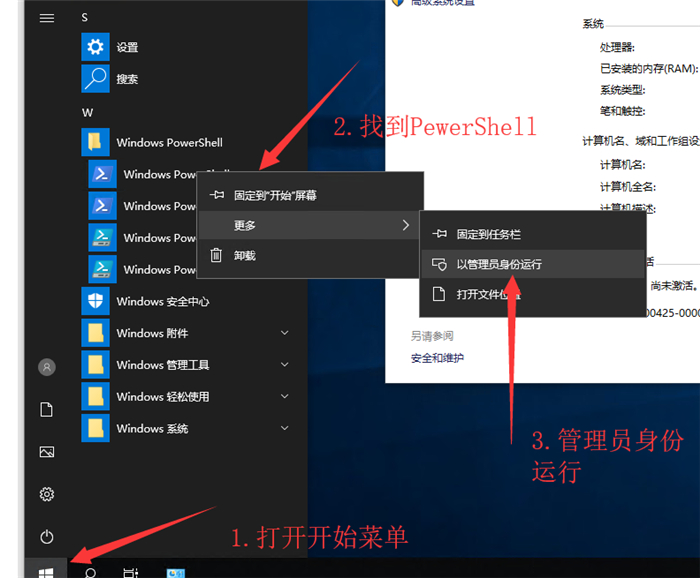
Task: Expand the Windows 管理工具 folder chevron
Action: point(284,364)
